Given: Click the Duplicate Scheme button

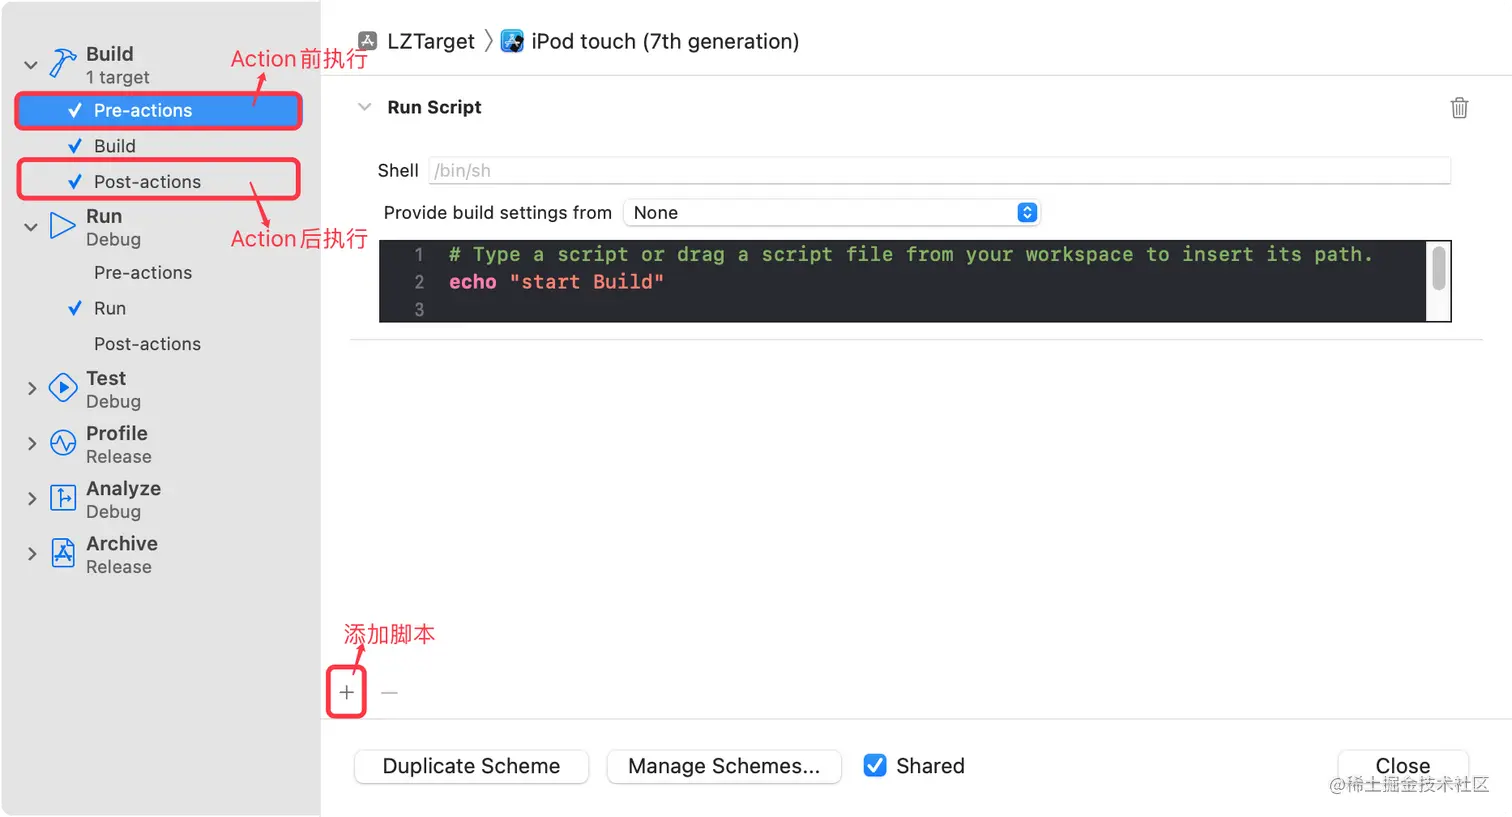Looking at the screenshot, I should pyautogui.click(x=471, y=766).
